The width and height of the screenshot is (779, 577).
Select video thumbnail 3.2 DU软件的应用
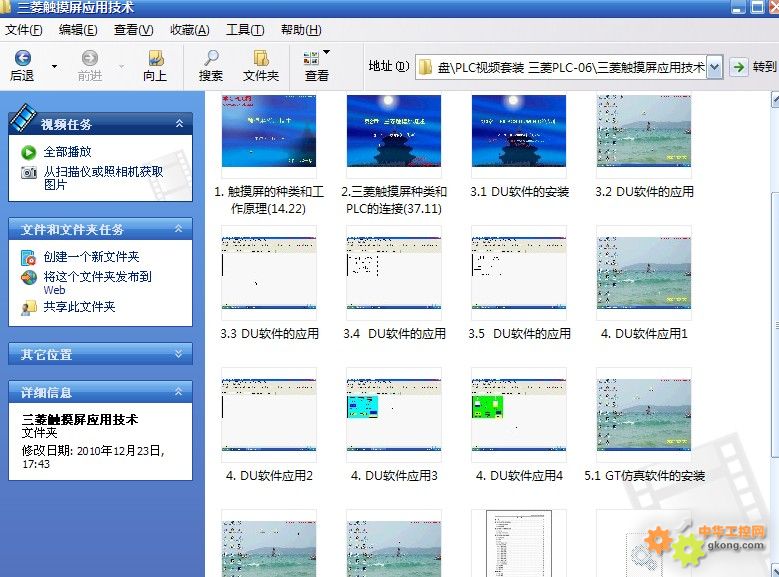click(x=644, y=131)
